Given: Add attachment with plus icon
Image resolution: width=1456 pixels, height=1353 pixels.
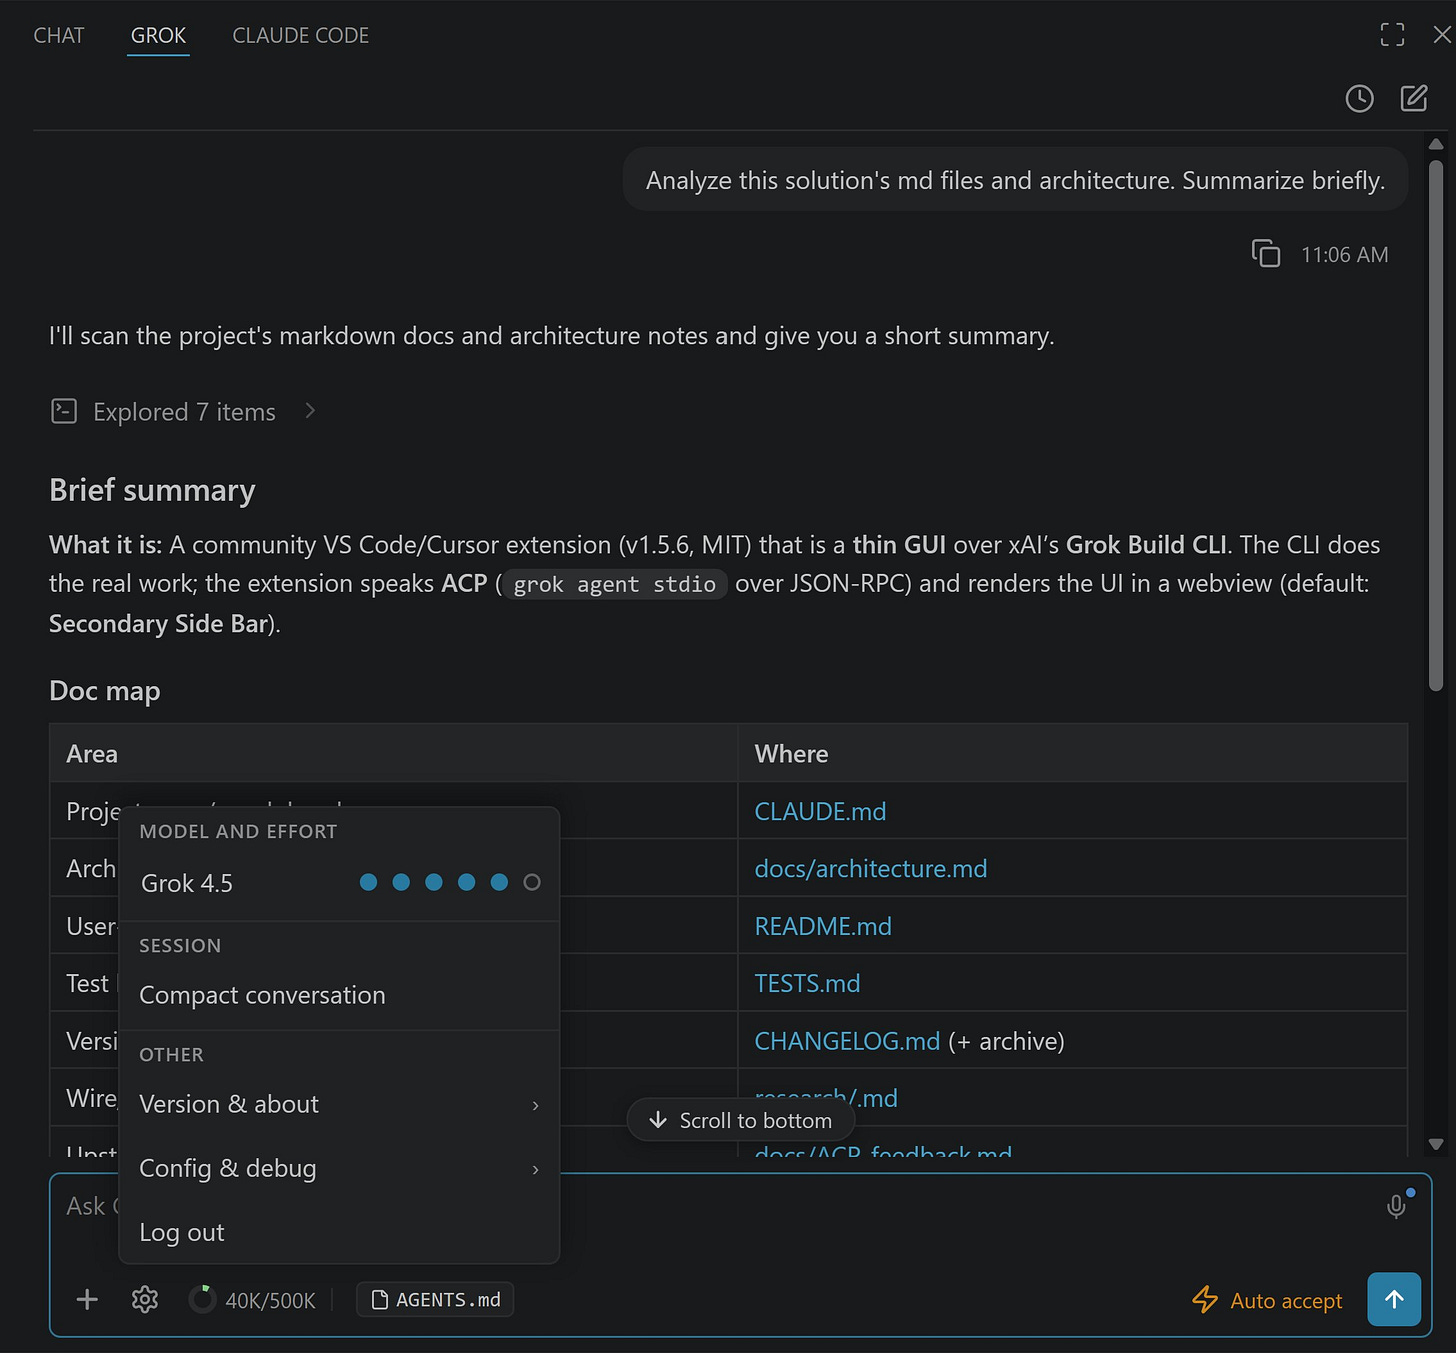Looking at the screenshot, I should pyautogui.click(x=87, y=1299).
